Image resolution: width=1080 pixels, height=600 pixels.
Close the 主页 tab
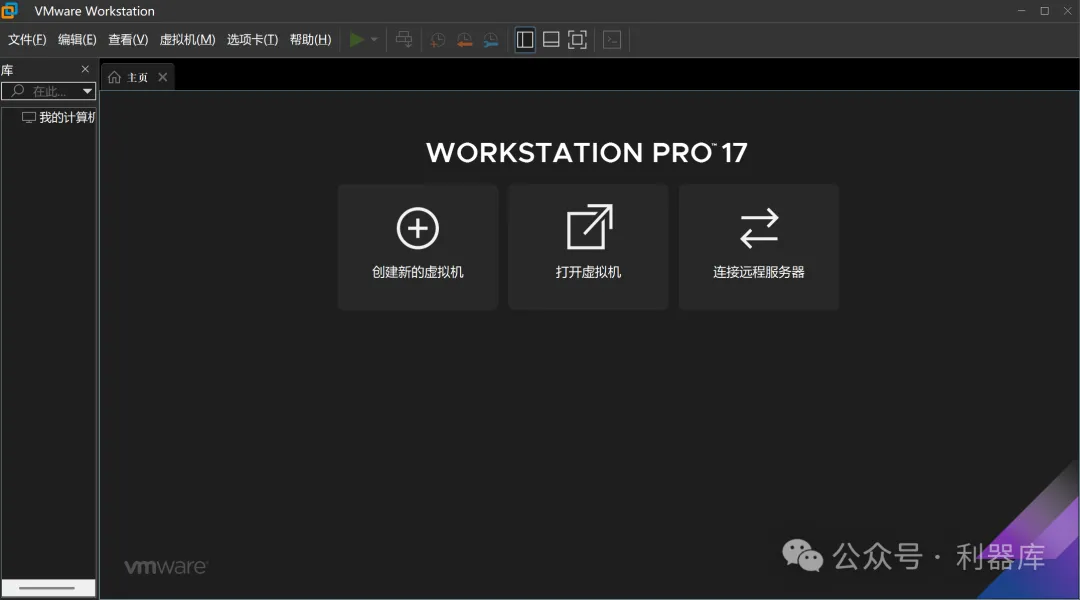pos(163,77)
